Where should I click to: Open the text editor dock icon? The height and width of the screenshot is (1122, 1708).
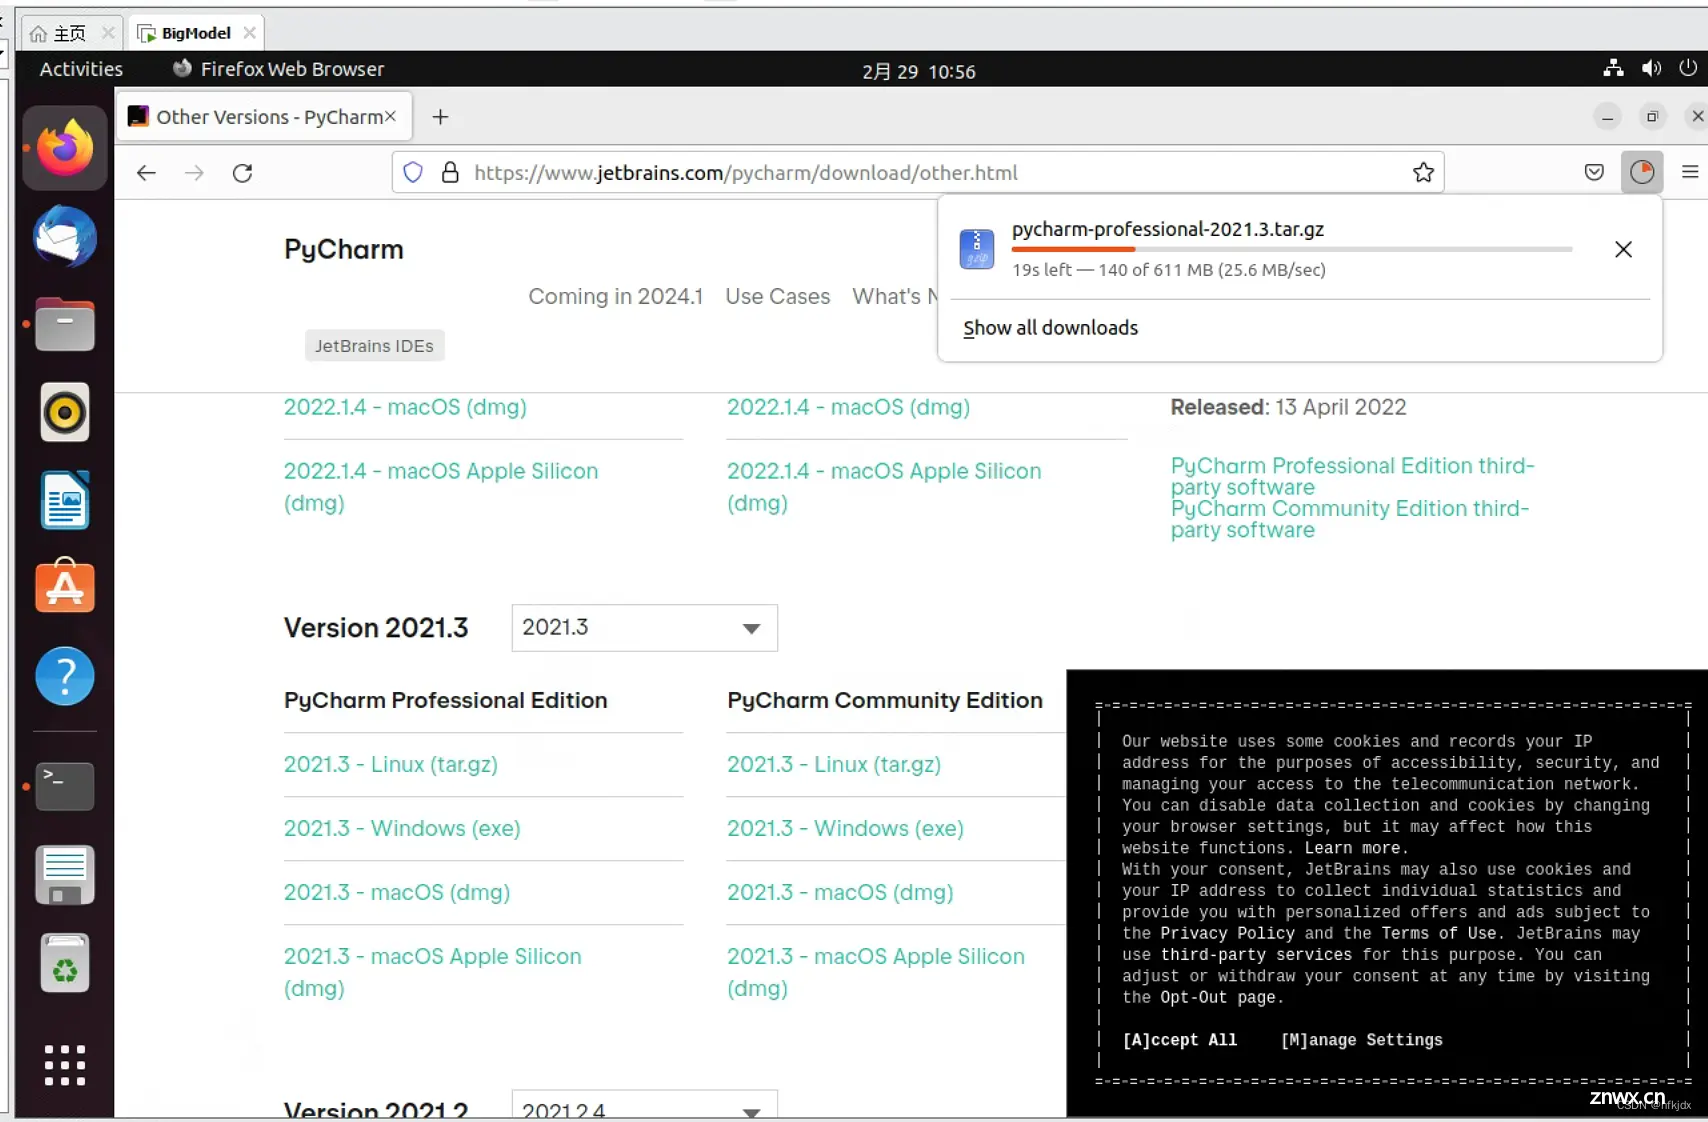coord(65,875)
